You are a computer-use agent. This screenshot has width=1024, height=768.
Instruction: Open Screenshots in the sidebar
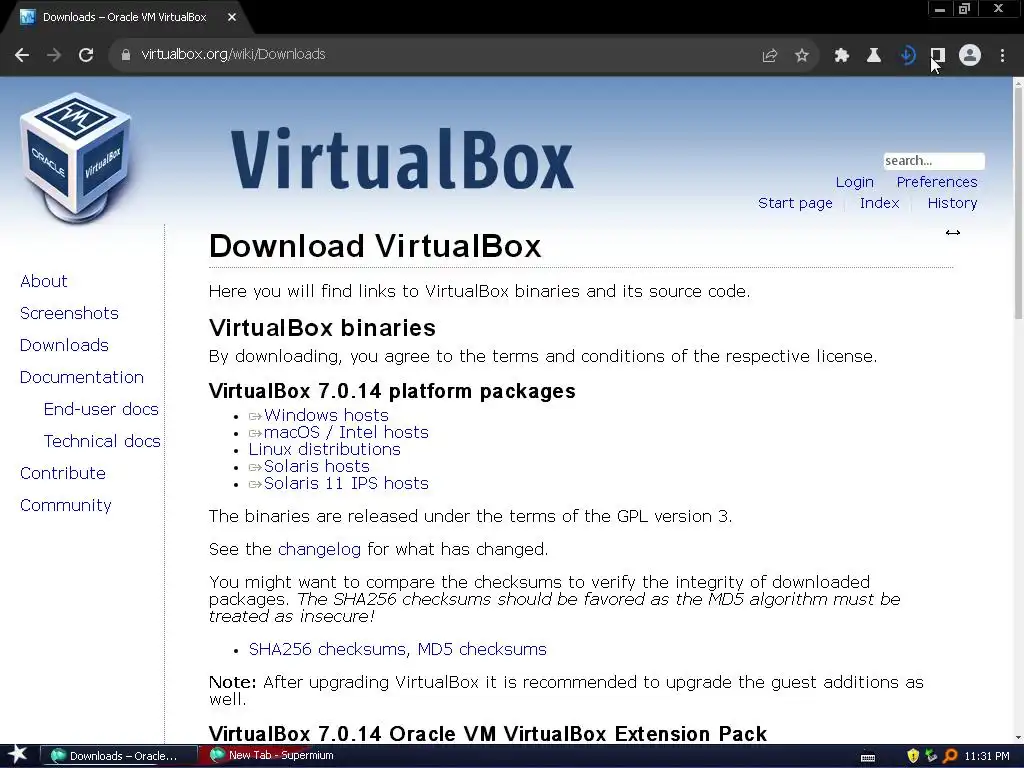point(69,313)
